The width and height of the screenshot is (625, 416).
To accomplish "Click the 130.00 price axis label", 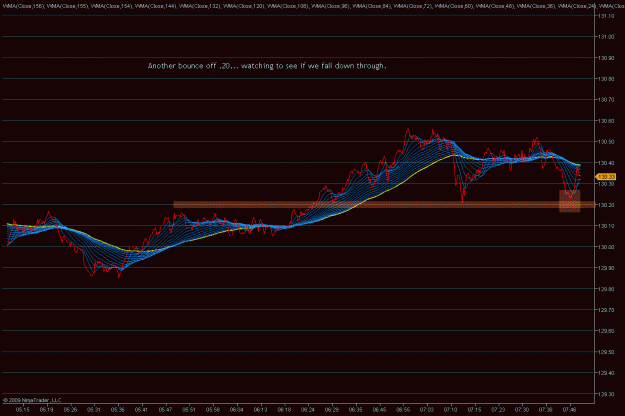I will pyautogui.click(x=606, y=247).
